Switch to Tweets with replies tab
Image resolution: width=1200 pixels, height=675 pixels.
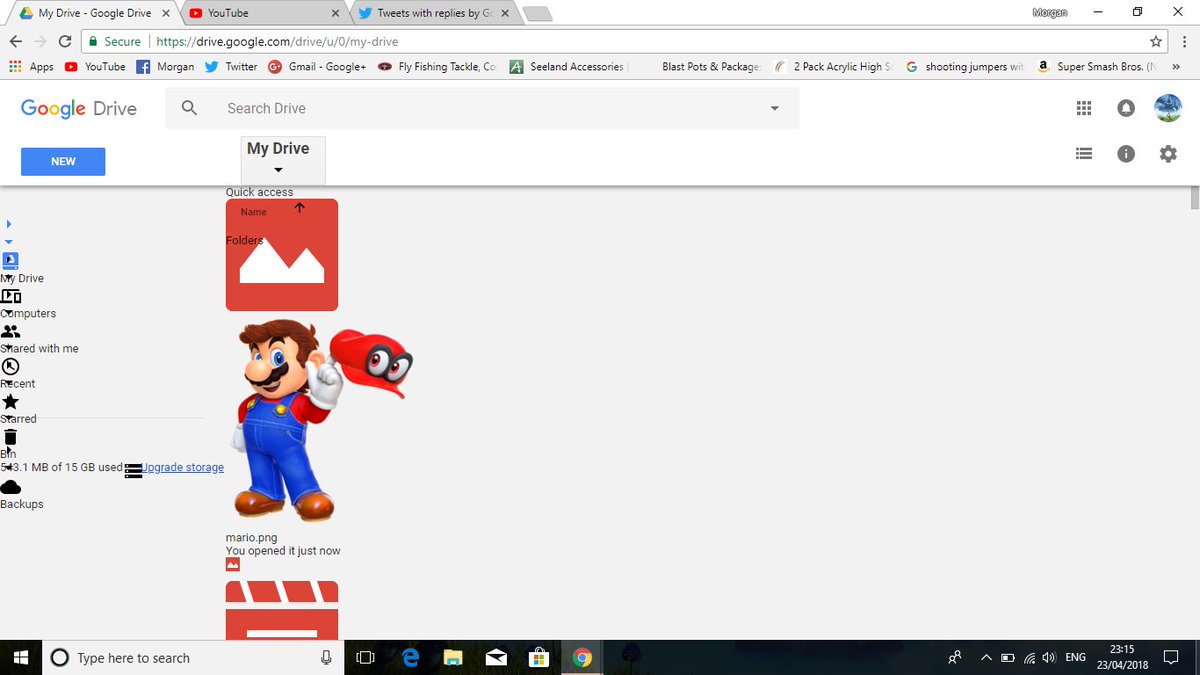(x=433, y=13)
